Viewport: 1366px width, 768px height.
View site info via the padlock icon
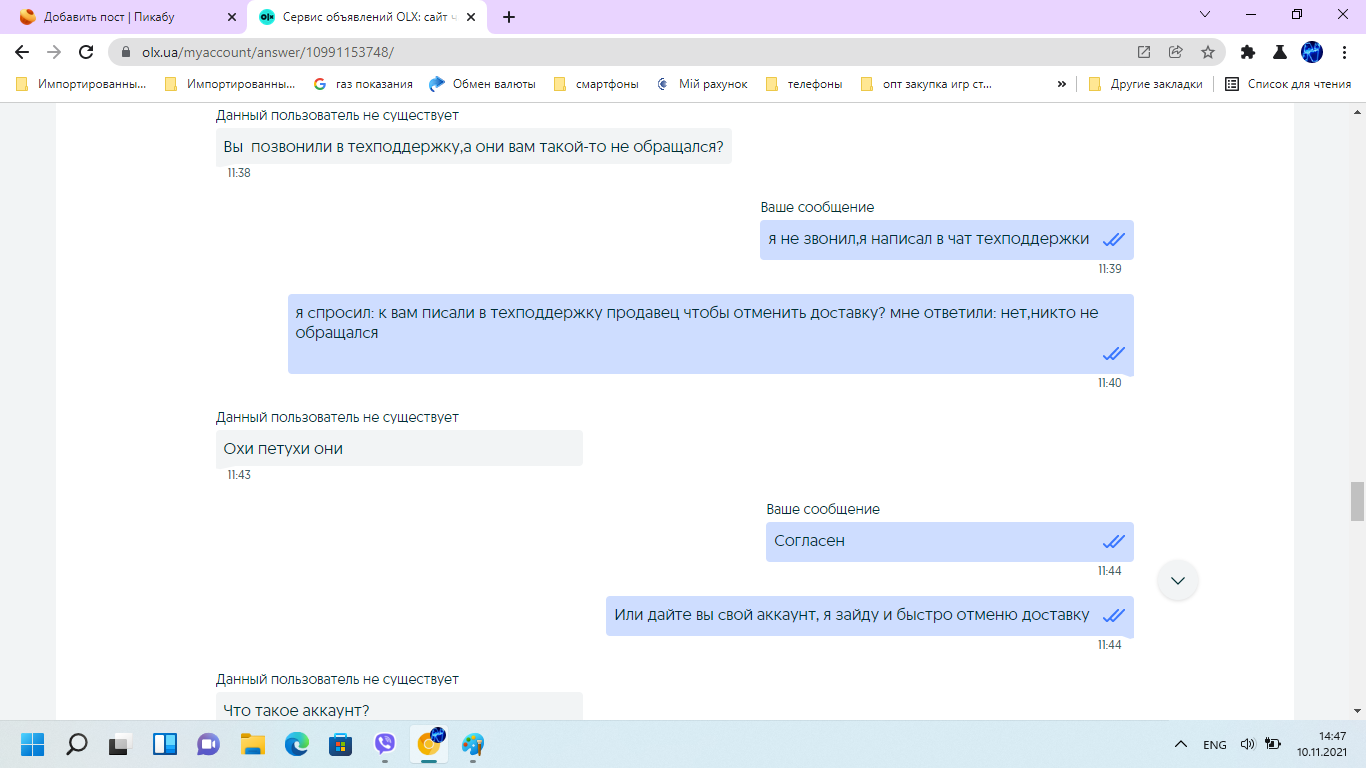pyautogui.click(x=126, y=52)
